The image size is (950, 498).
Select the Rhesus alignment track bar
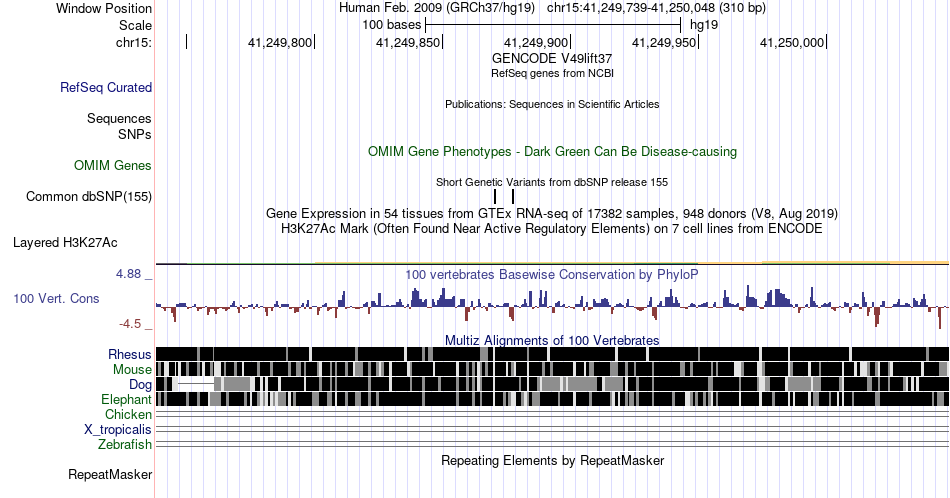coord(553,354)
